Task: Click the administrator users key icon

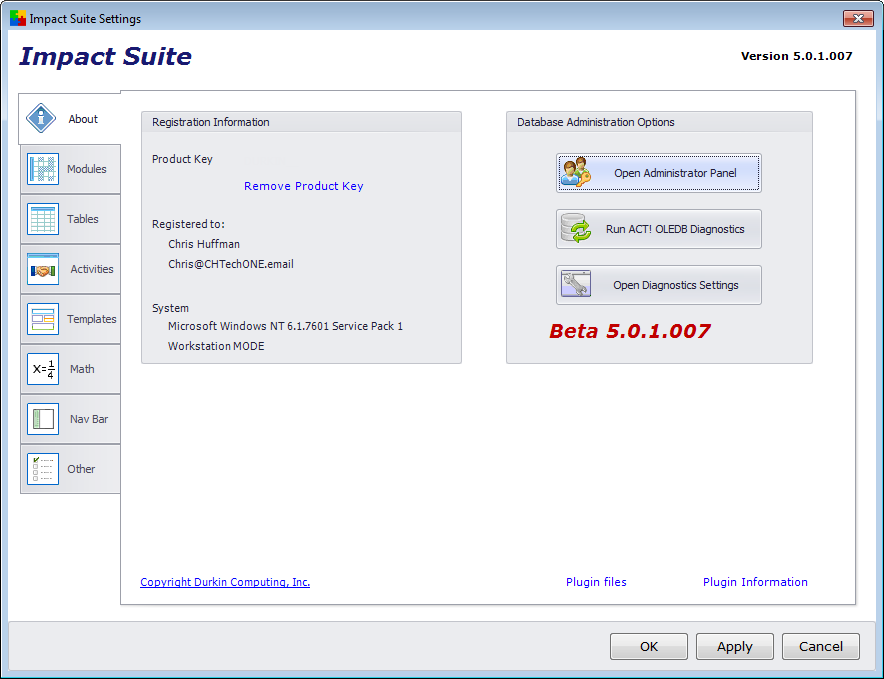Action: pos(576,173)
